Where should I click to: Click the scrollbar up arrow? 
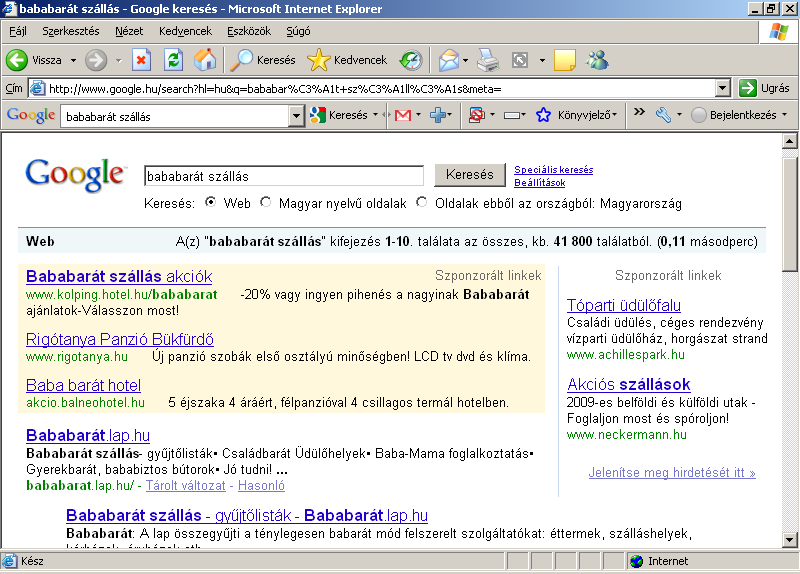click(789, 141)
